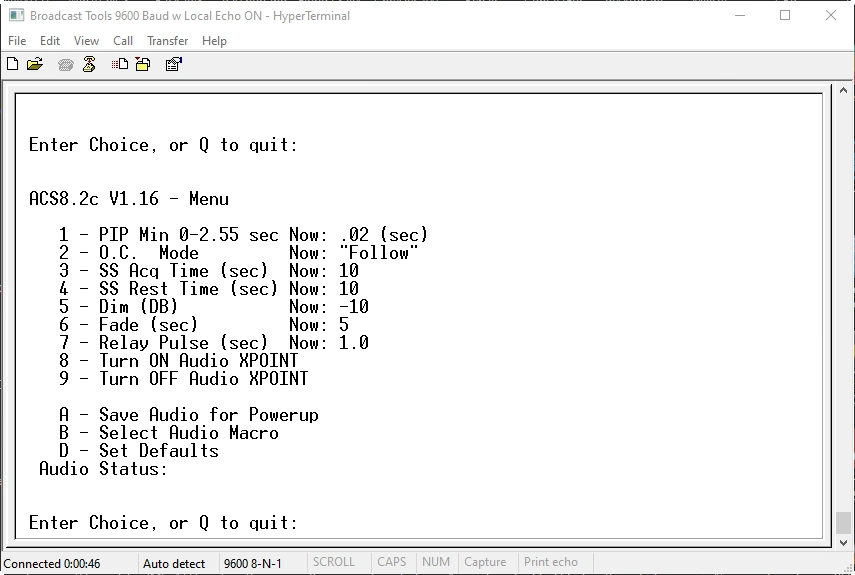Screen dimensions: 855x575
Task: Click the New connection toolbar icon
Action: (x=13, y=64)
